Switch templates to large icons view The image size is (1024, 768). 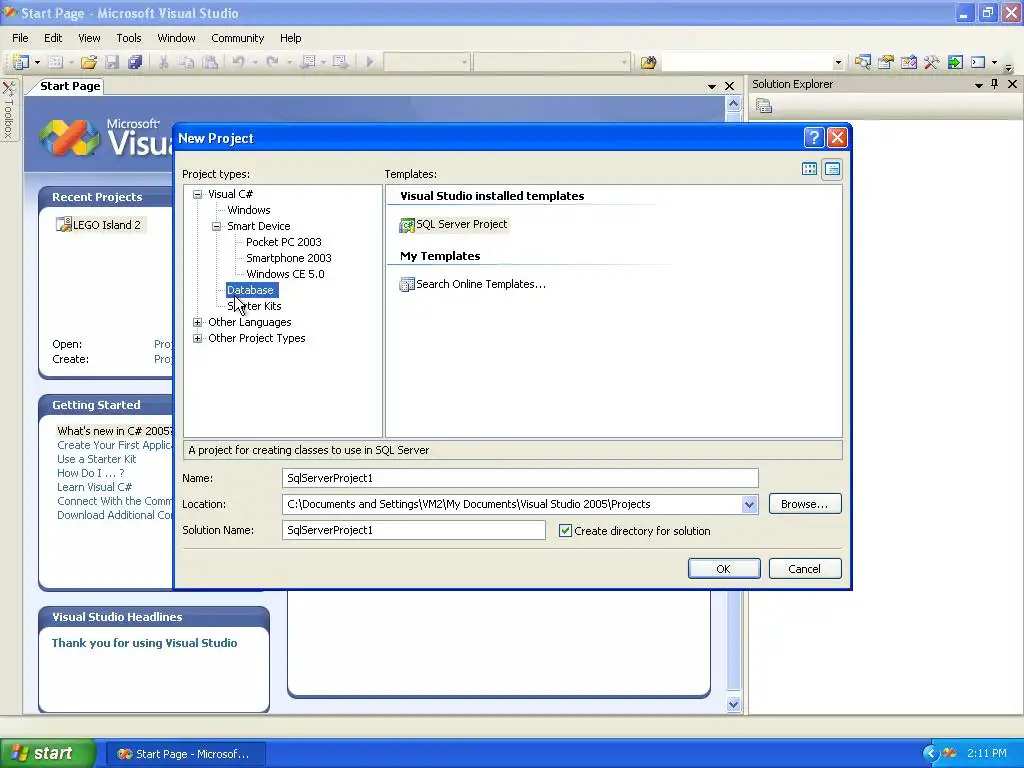809,169
